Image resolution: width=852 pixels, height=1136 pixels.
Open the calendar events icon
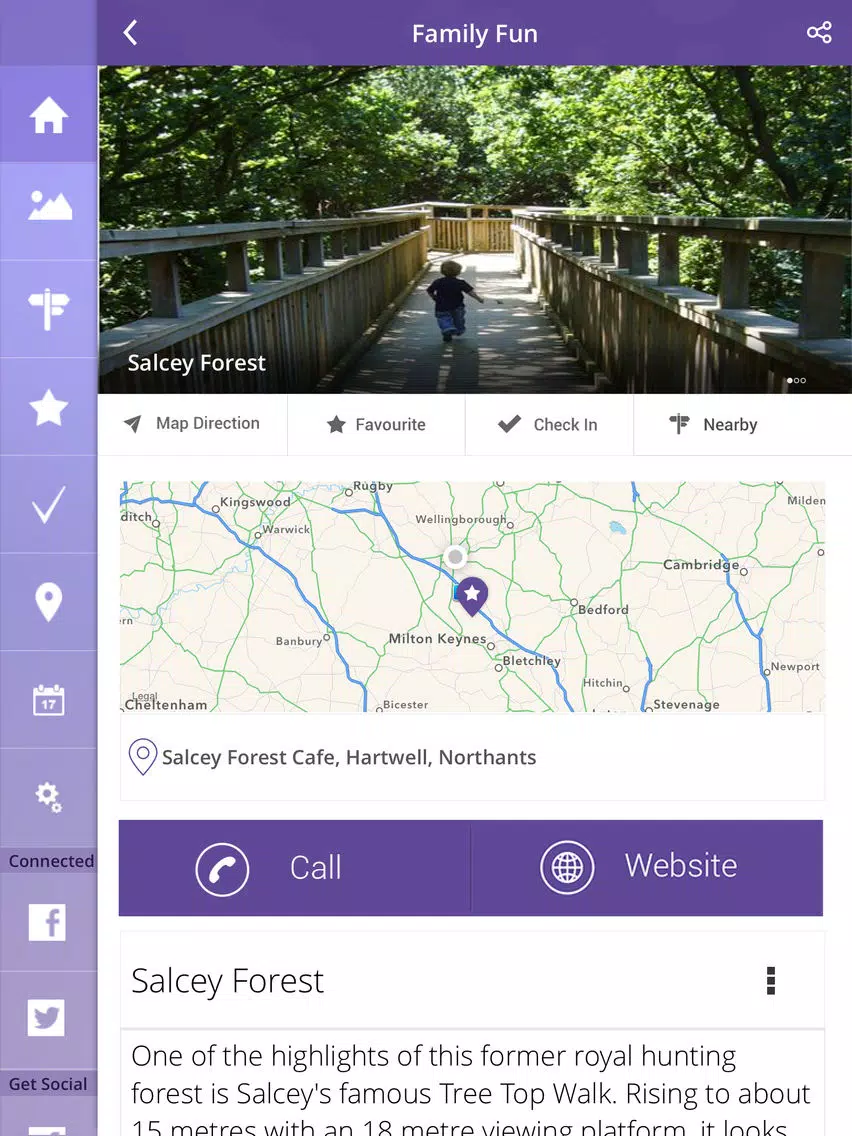(49, 700)
